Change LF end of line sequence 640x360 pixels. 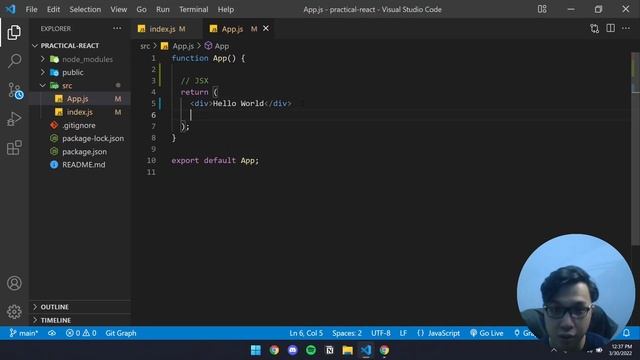click(403, 333)
